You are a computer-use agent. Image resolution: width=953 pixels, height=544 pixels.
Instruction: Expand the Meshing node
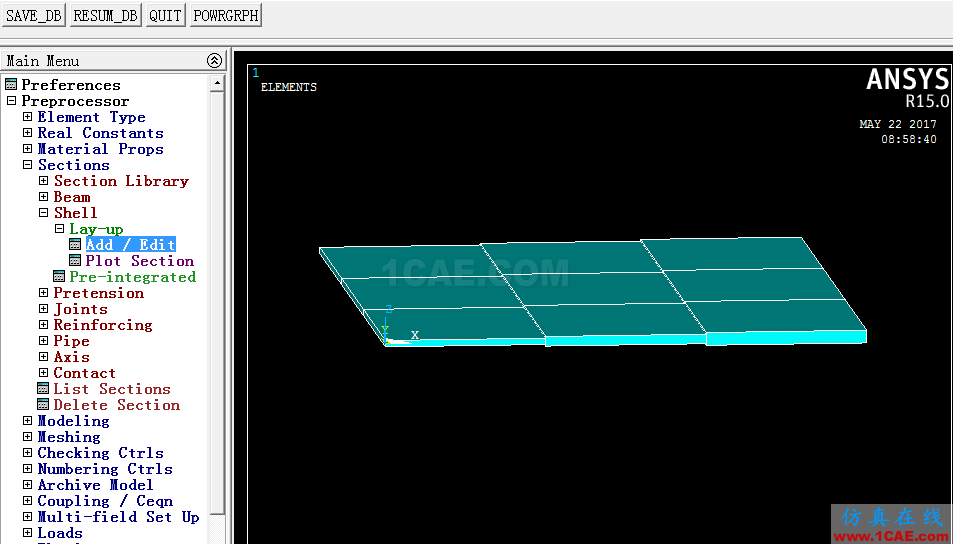tap(27, 436)
